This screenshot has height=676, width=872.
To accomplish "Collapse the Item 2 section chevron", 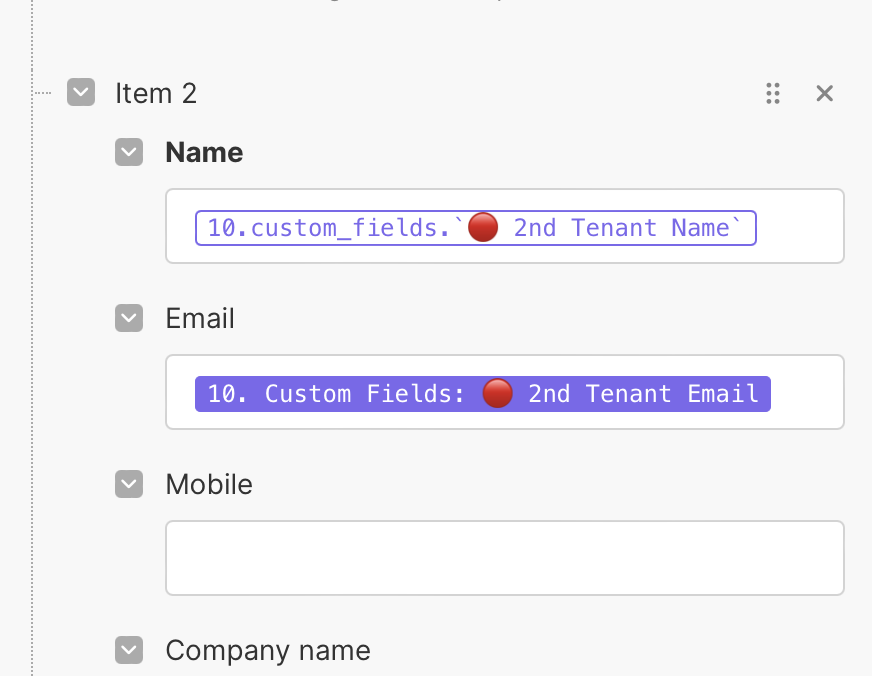I will pos(81,93).
